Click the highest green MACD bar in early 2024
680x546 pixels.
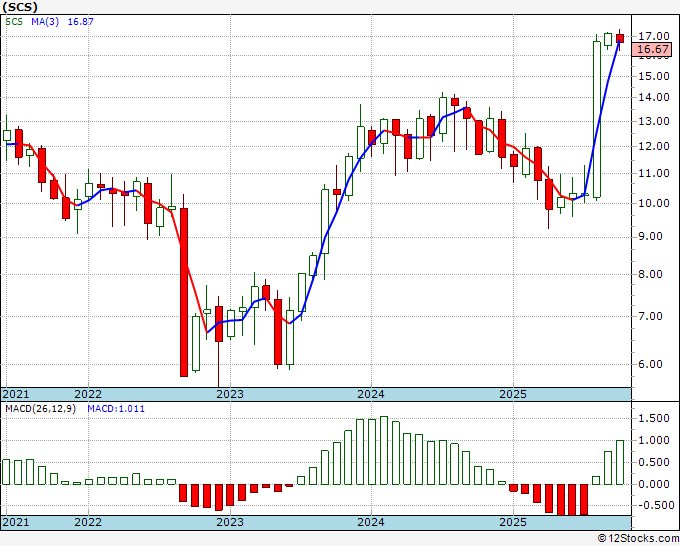(384, 451)
